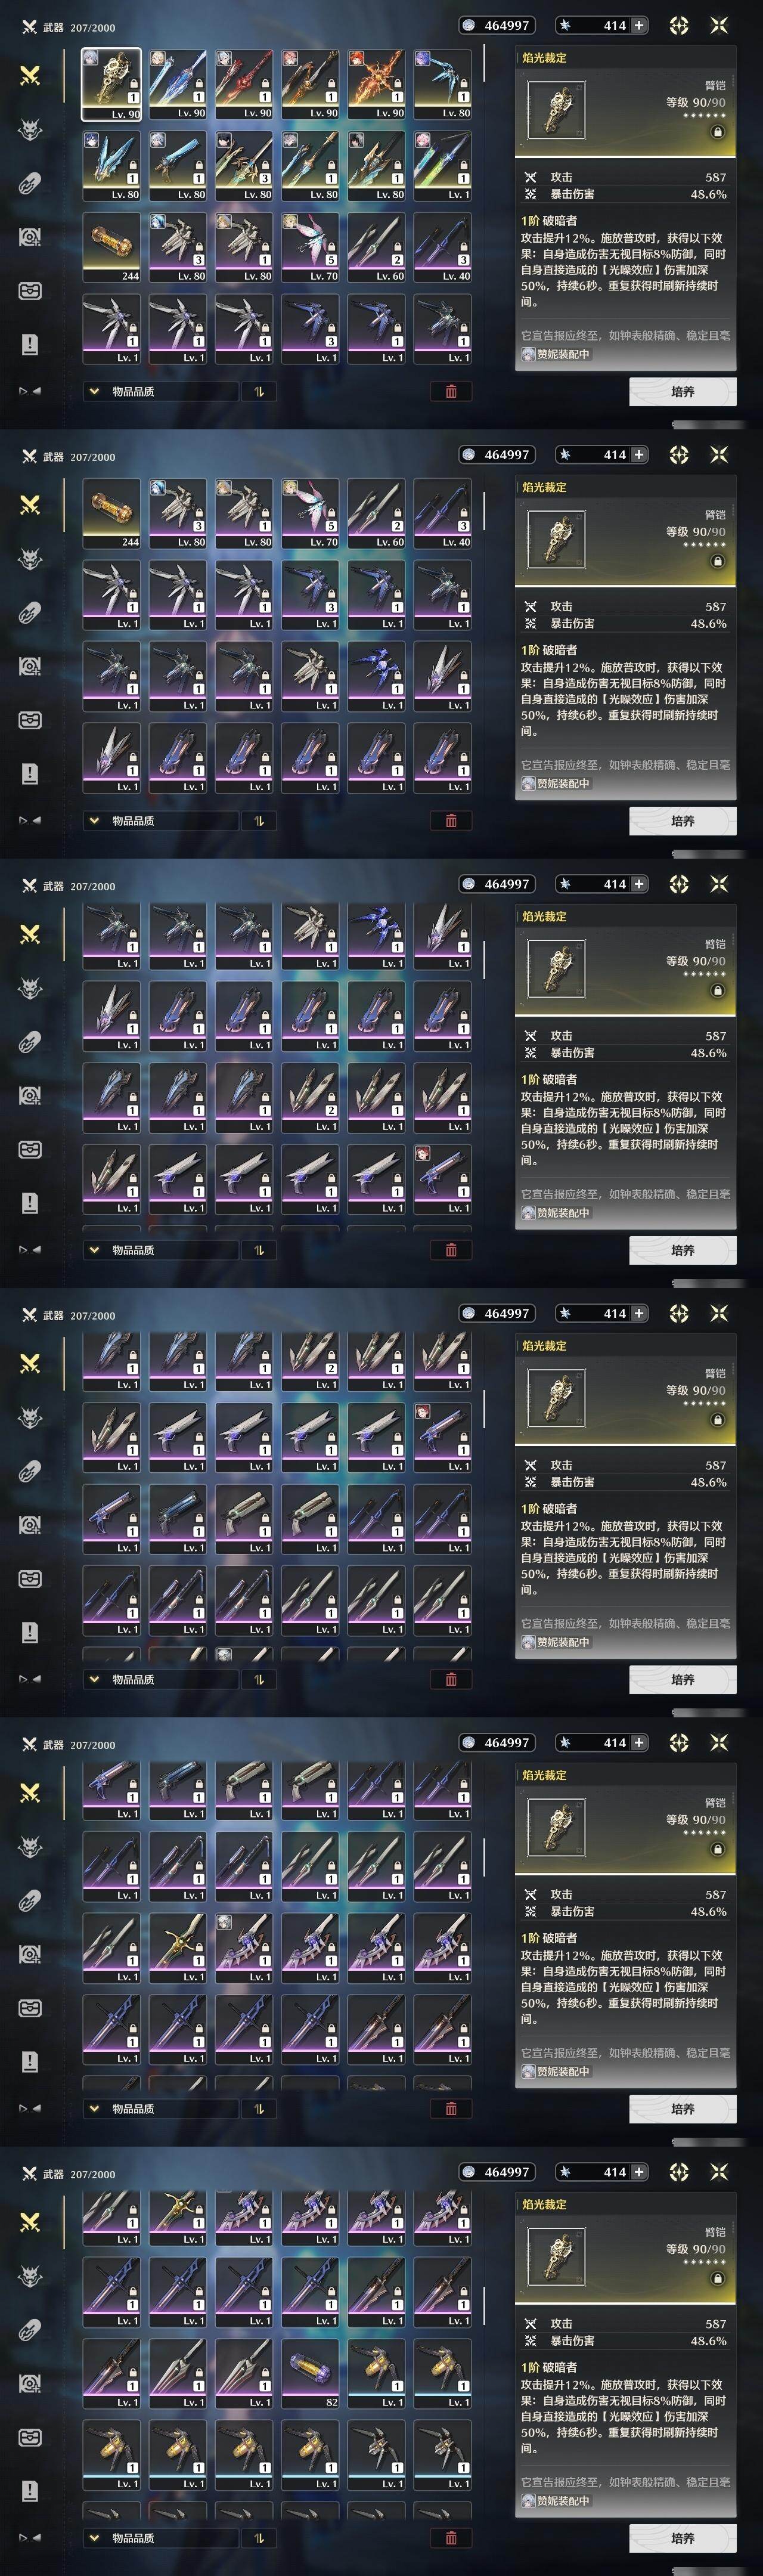Open the exclamation-mark tab in the bottommost sidebar
This screenshot has width=763, height=2576.
(30, 2490)
